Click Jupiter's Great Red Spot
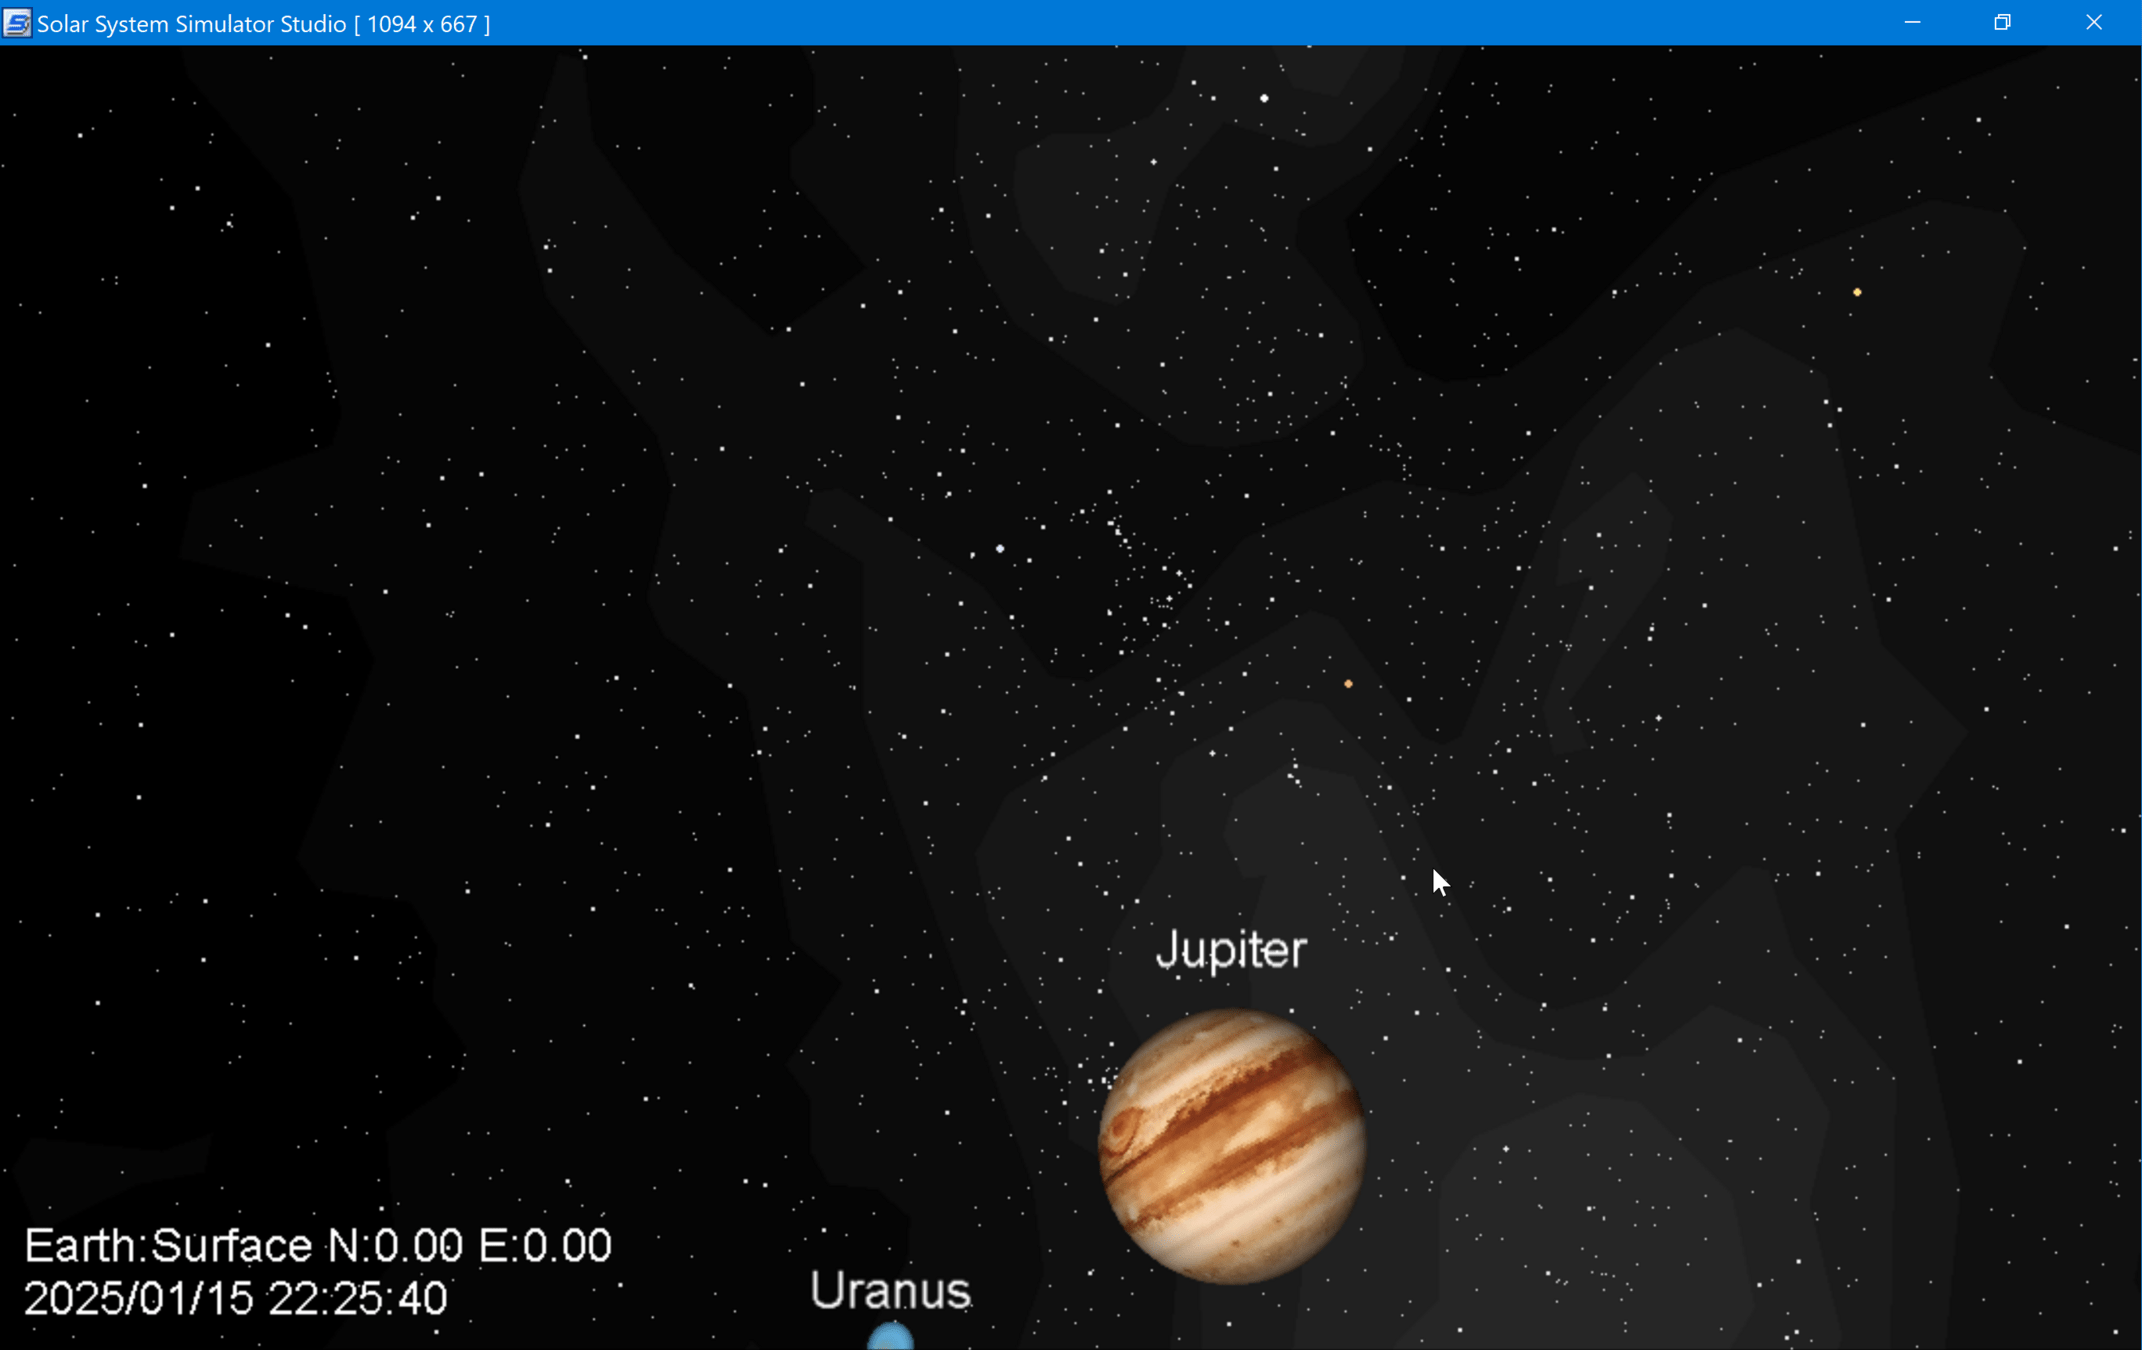The image size is (2142, 1350). 1123,1130
